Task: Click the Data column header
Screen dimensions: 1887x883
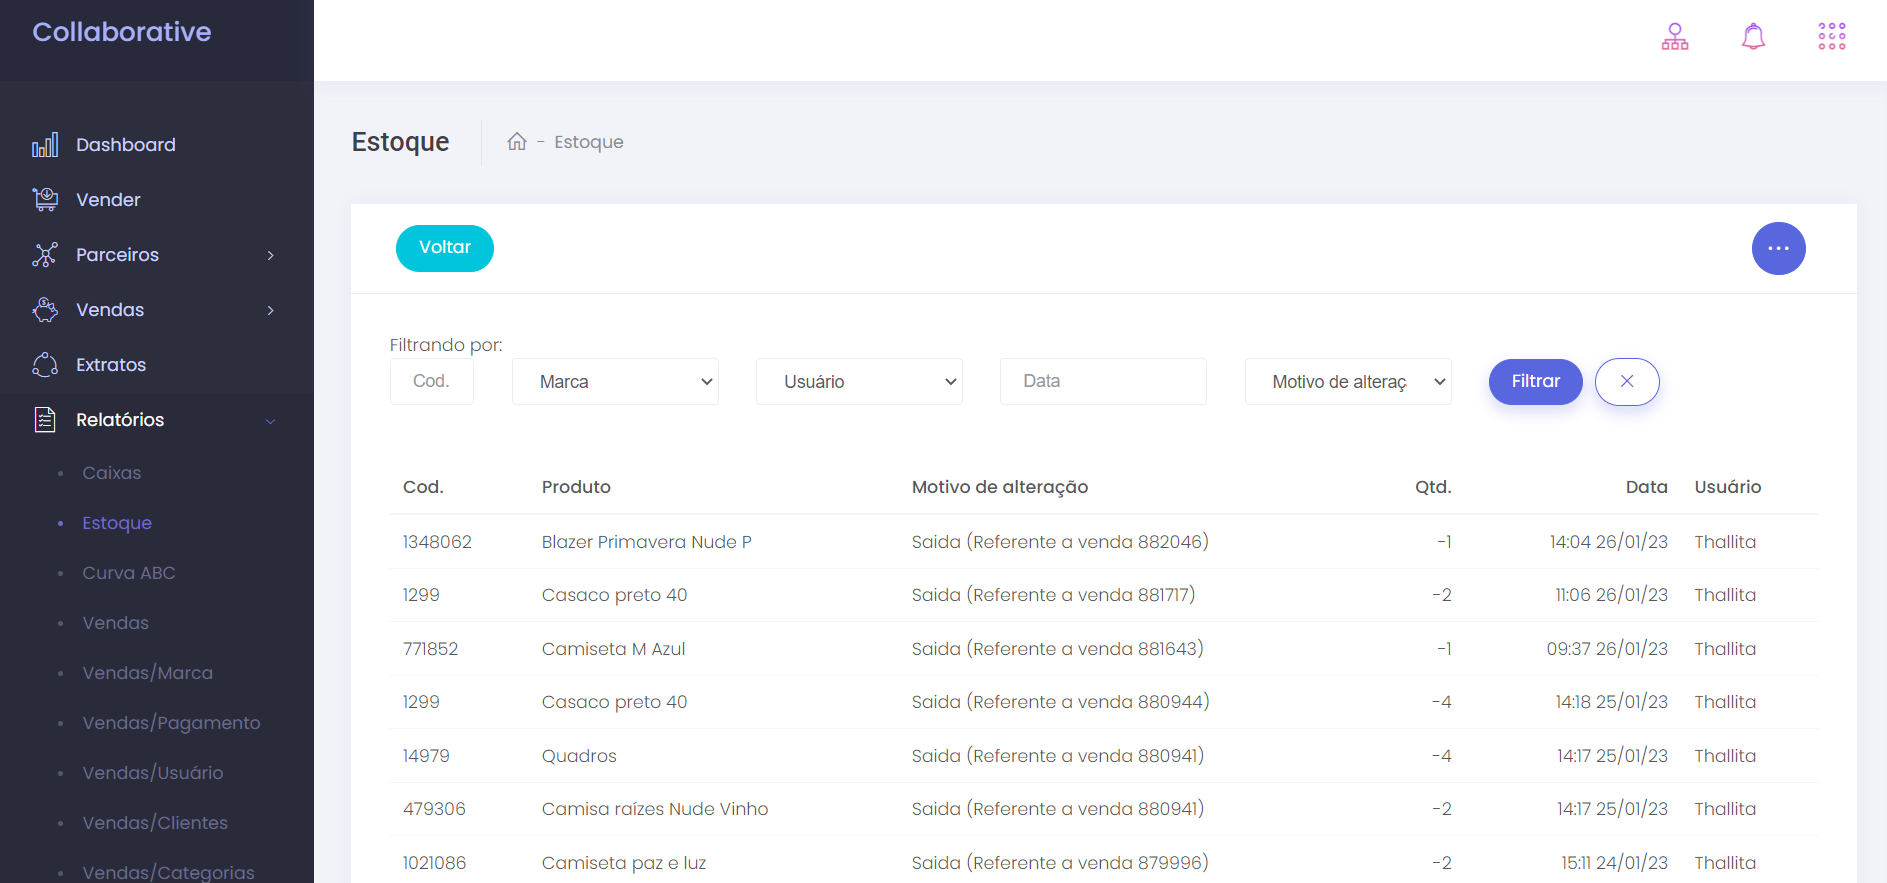Action: click(1646, 487)
